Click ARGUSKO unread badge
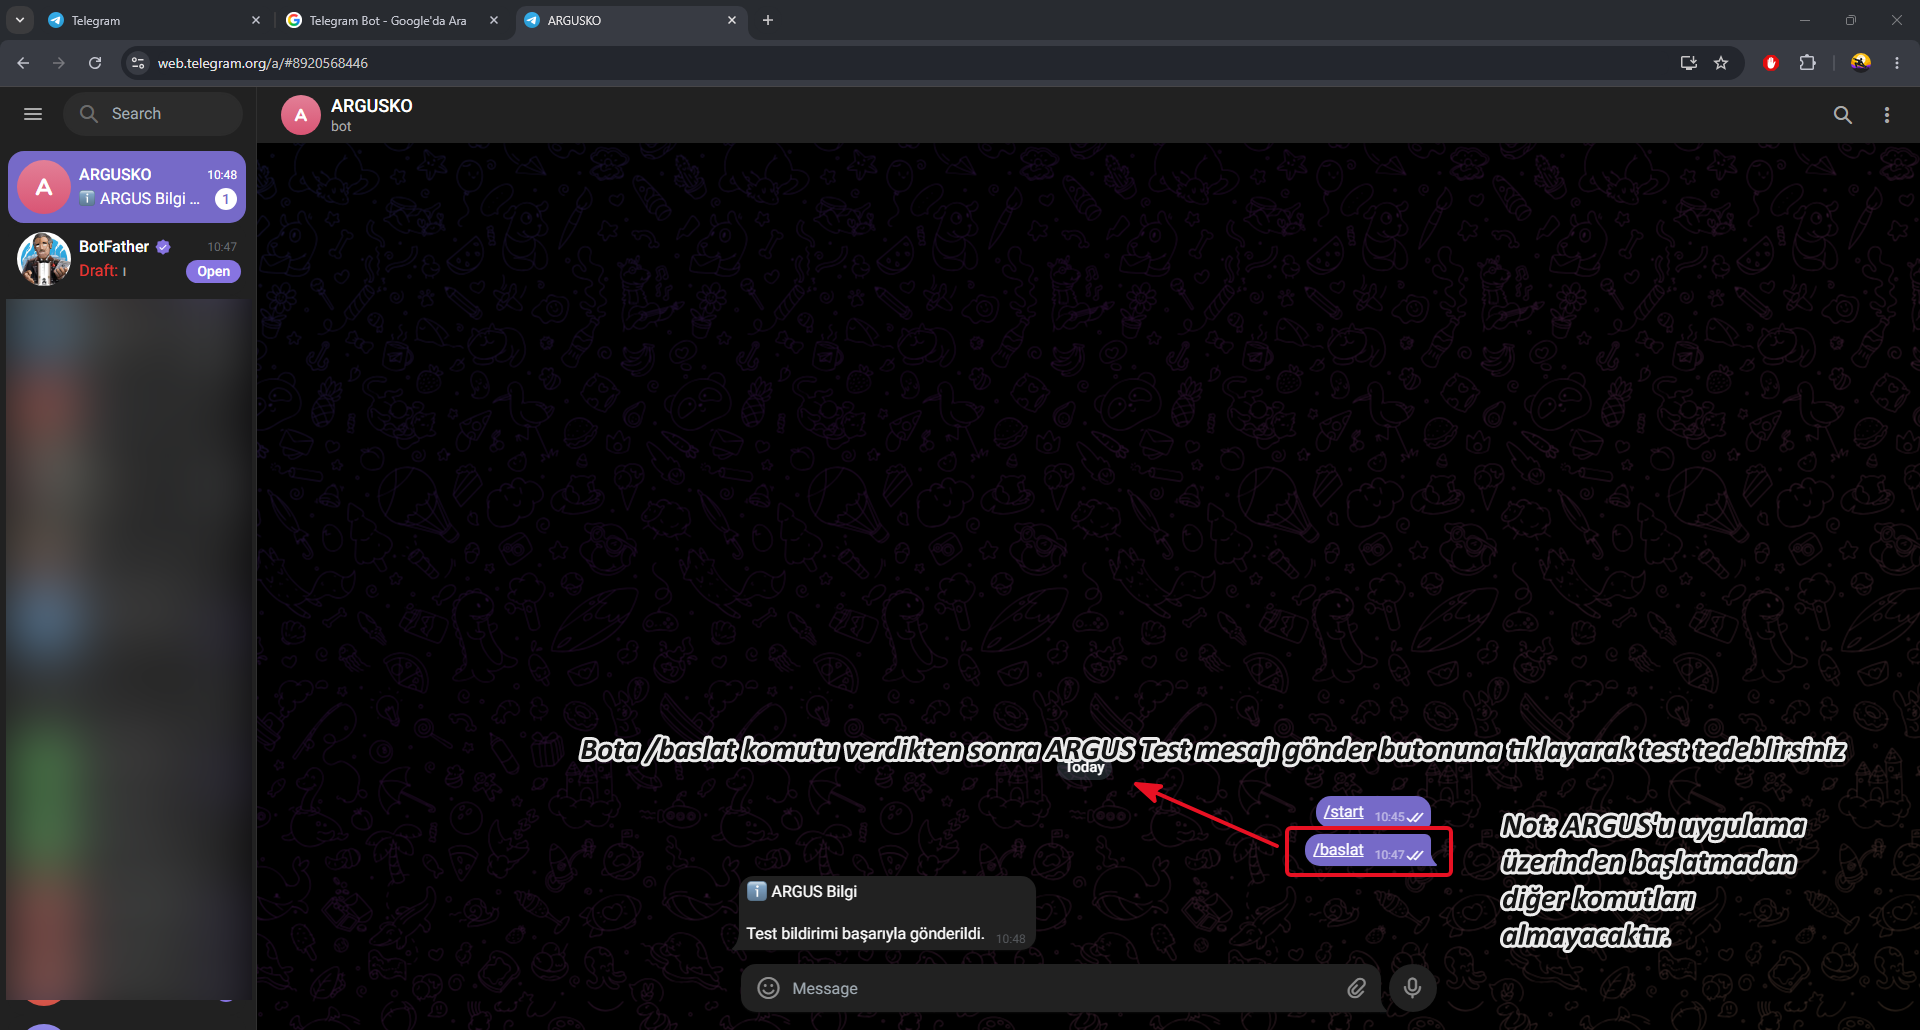 (x=226, y=199)
